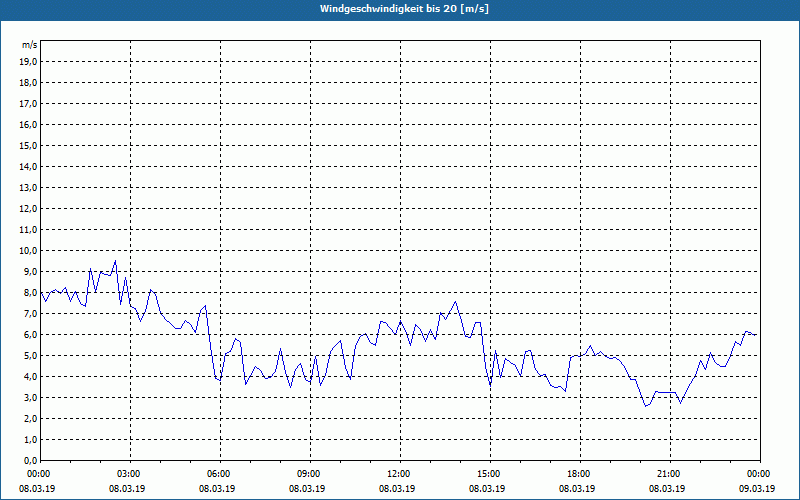800x500 pixels.
Task: Click the '08.03.19' date under 15:00
Action: [487, 488]
